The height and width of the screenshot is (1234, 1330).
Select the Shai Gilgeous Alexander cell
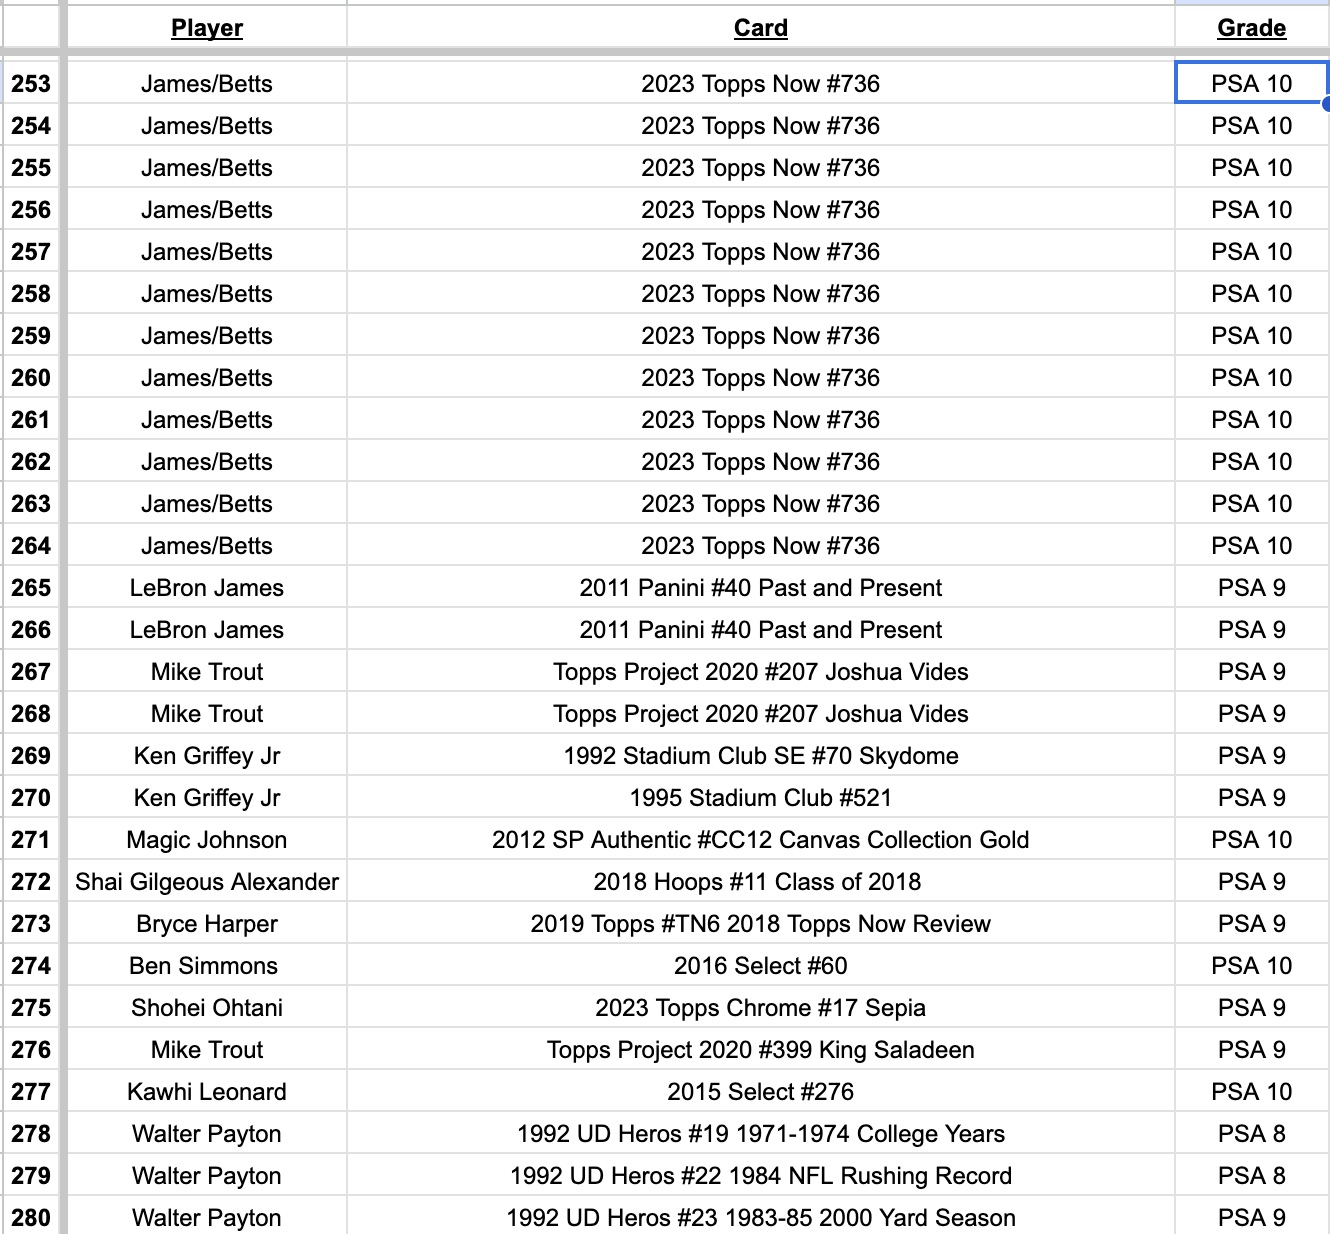[207, 882]
